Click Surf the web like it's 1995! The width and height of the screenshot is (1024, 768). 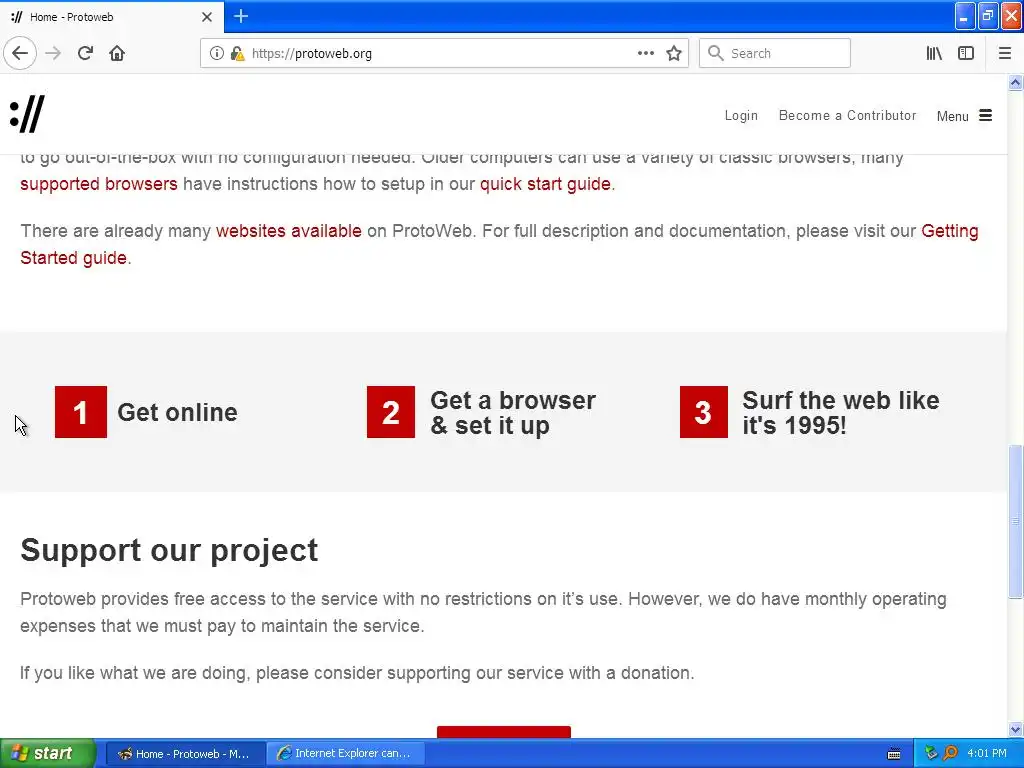840,413
